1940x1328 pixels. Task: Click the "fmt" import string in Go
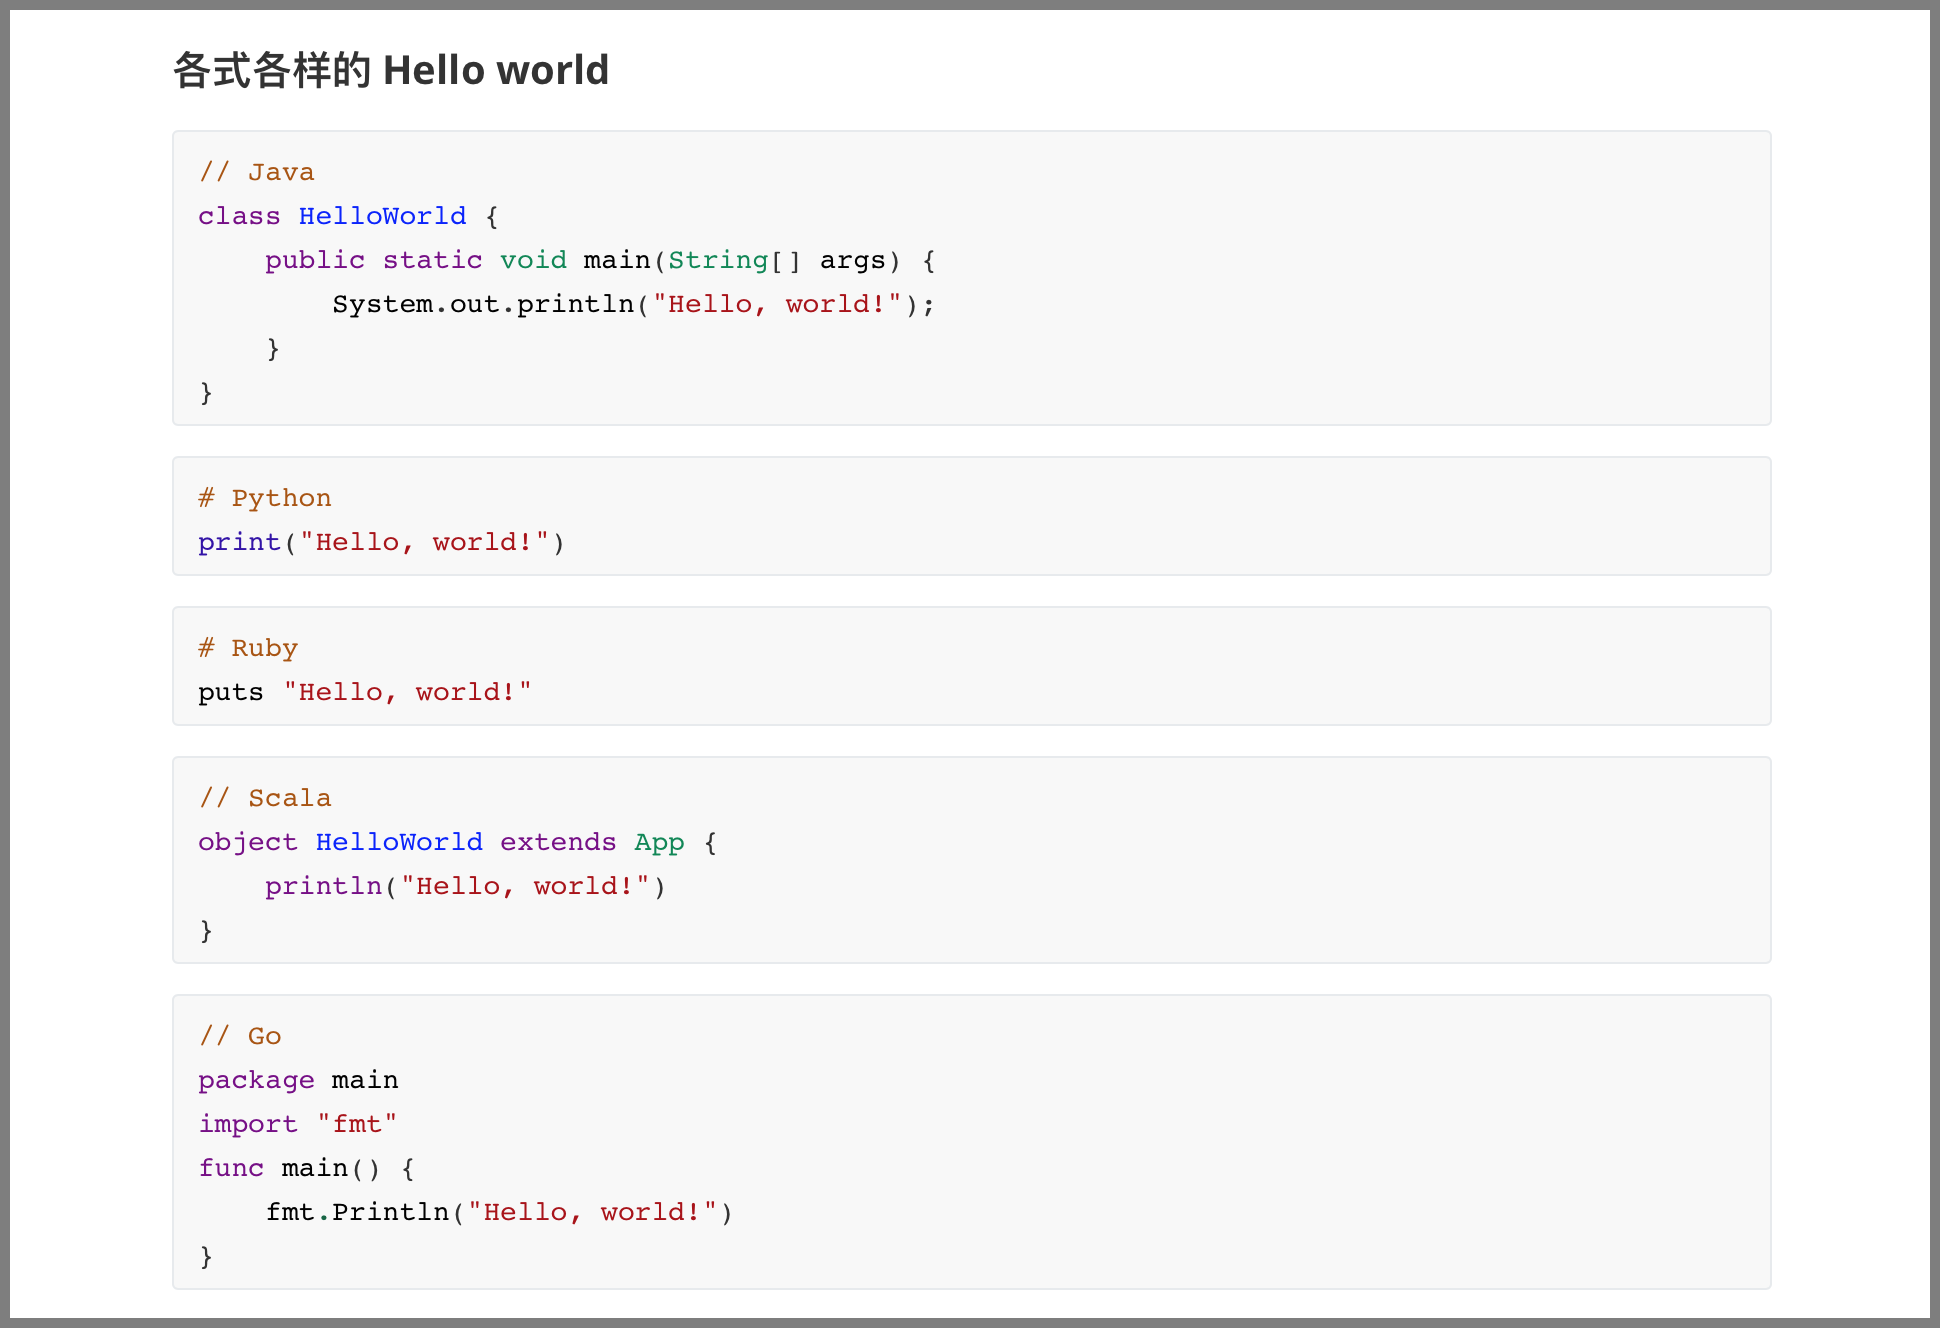click(357, 1124)
